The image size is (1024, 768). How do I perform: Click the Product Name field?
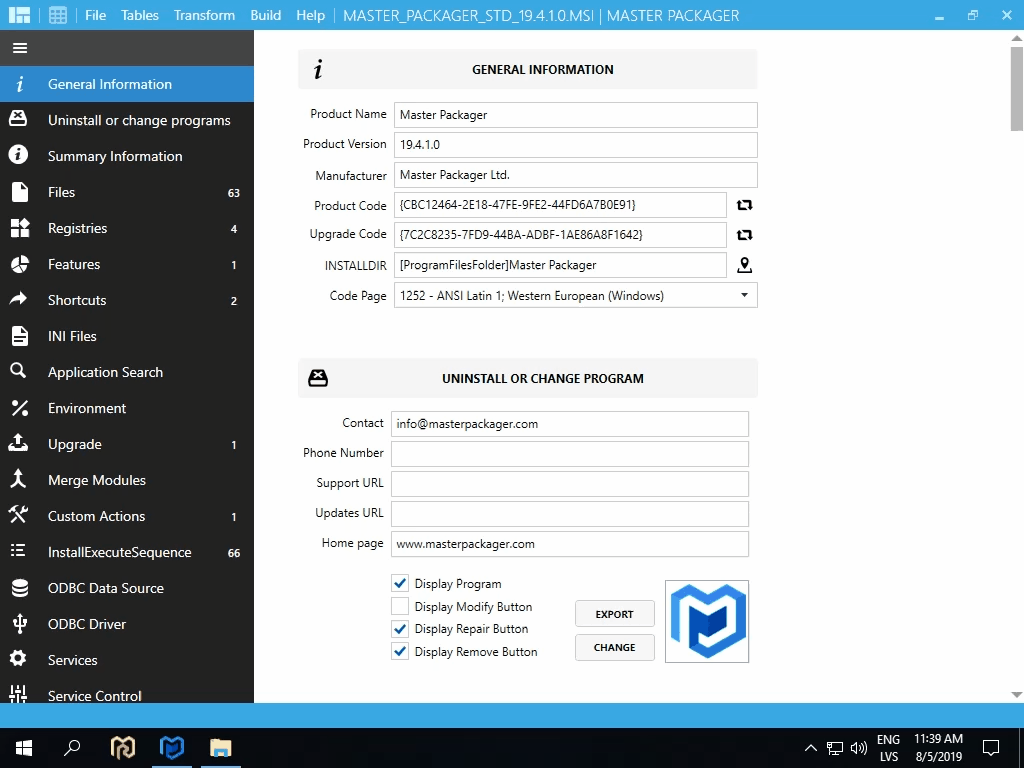point(575,115)
